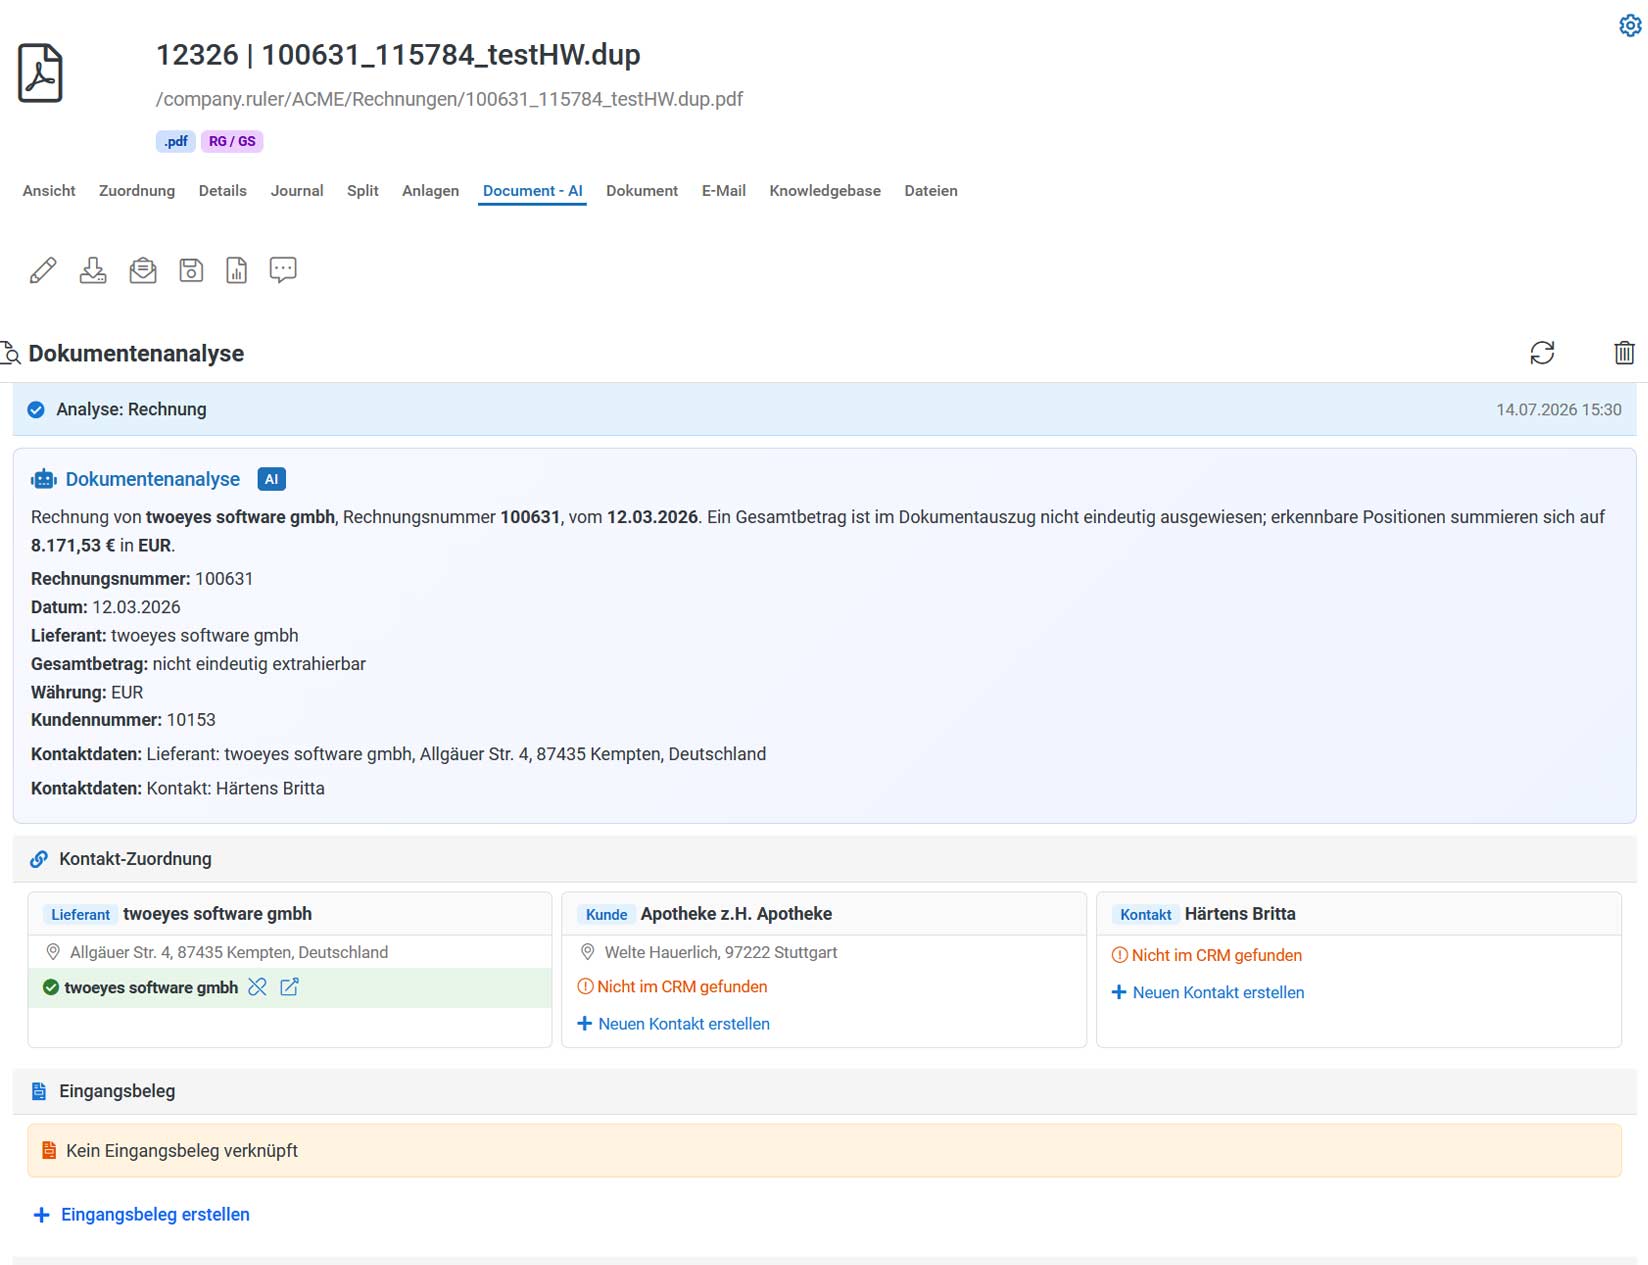Open the Knowledgebase tab
The height and width of the screenshot is (1265, 1648).
click(825, 191)
